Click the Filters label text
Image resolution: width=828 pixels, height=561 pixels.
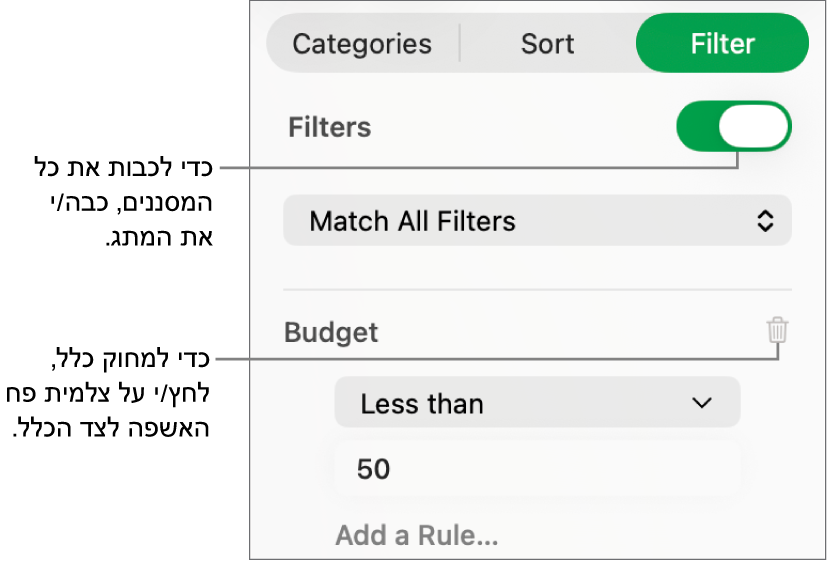coord(329,127)
